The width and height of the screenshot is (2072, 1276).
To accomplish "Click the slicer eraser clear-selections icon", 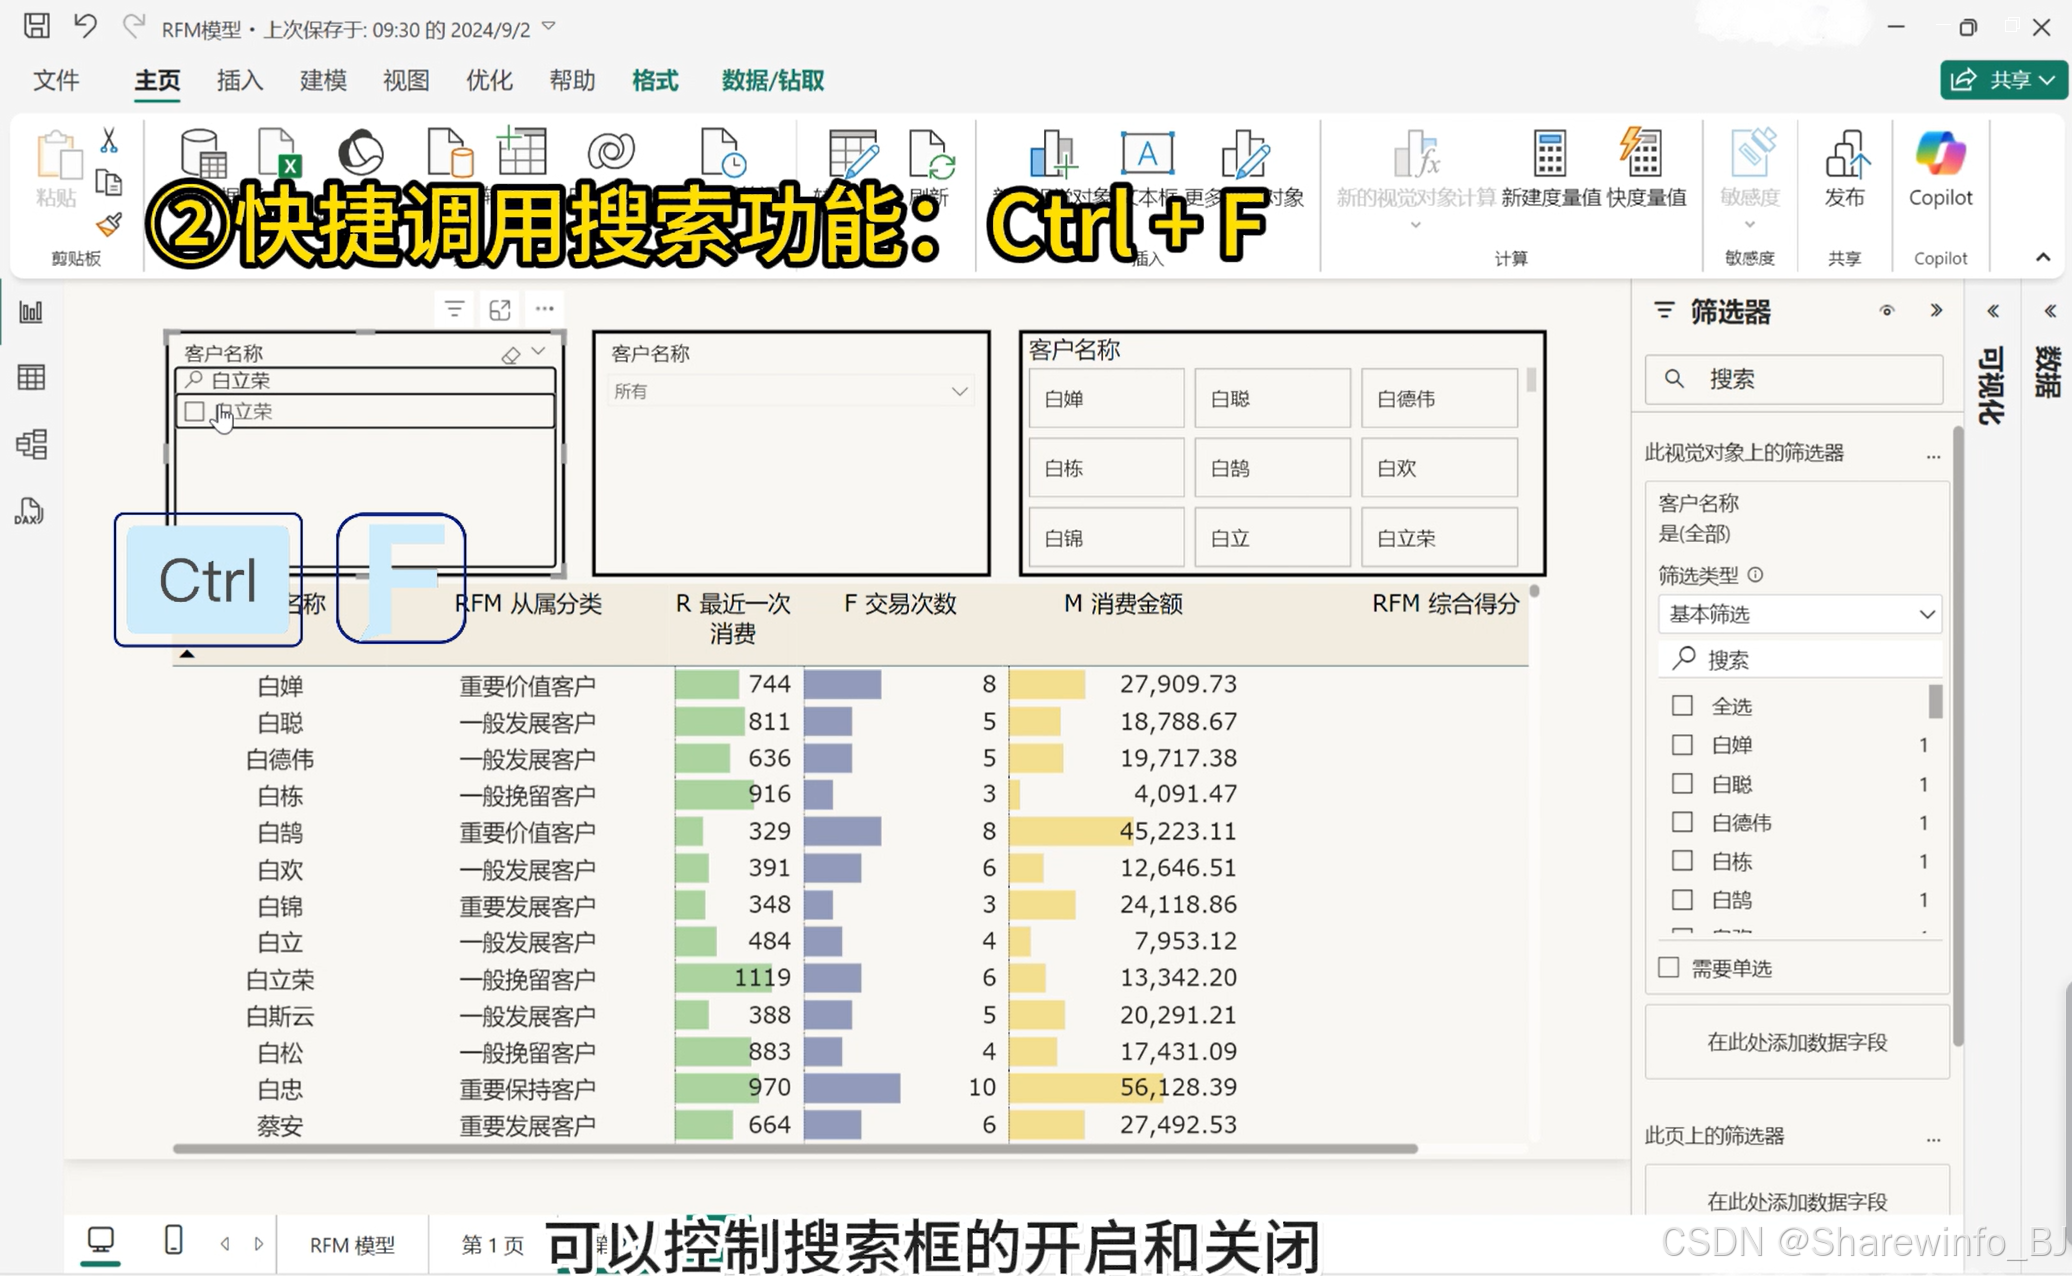I will point(510,355).
